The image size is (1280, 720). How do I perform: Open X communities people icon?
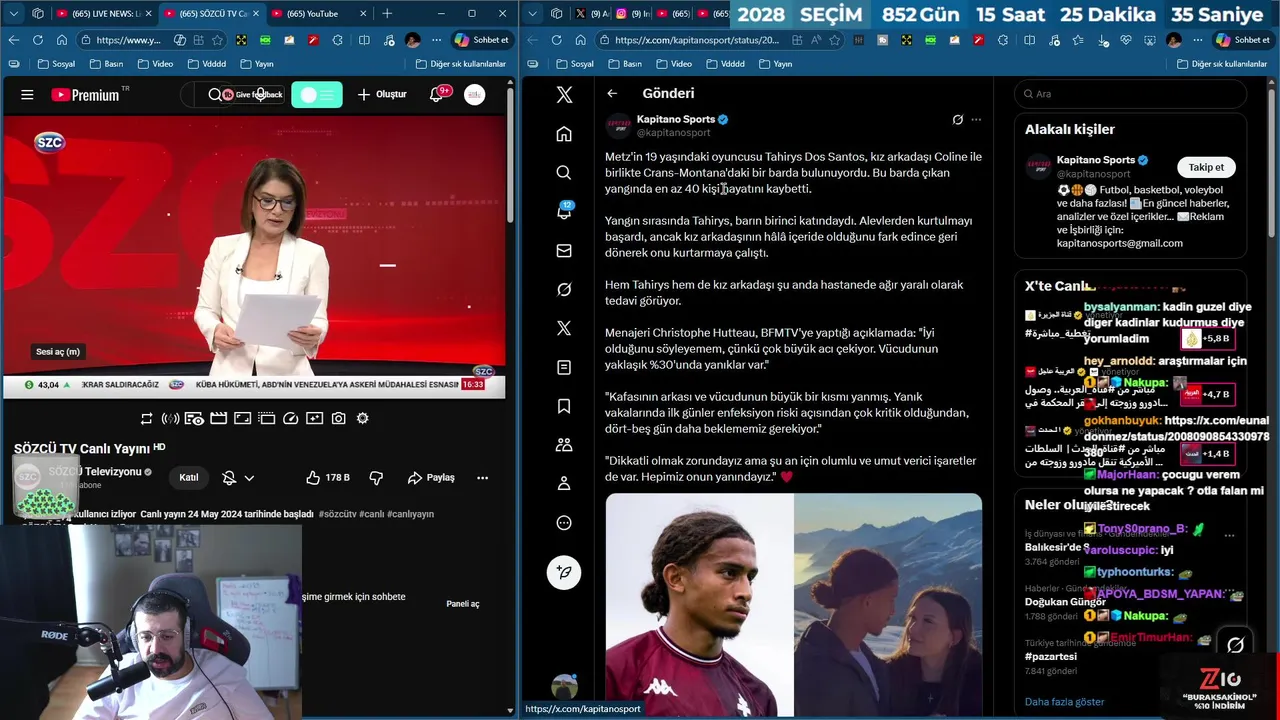pos(564,445)
